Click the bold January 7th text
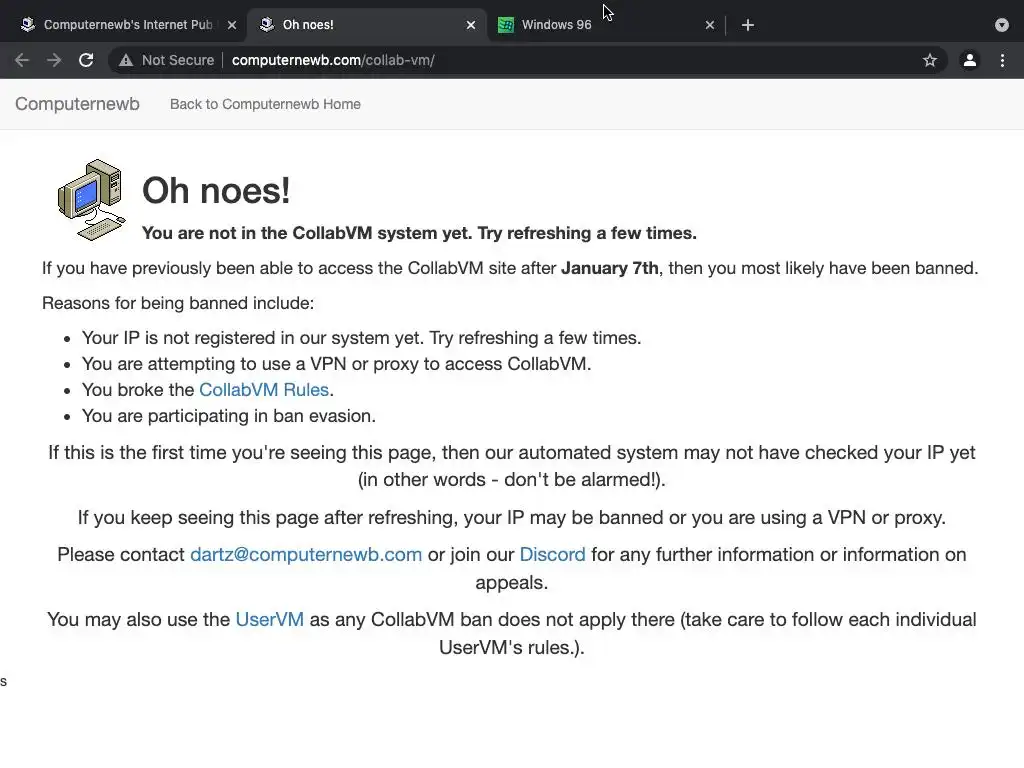Screen dimensions: 1024x768 tap(610, 268)
